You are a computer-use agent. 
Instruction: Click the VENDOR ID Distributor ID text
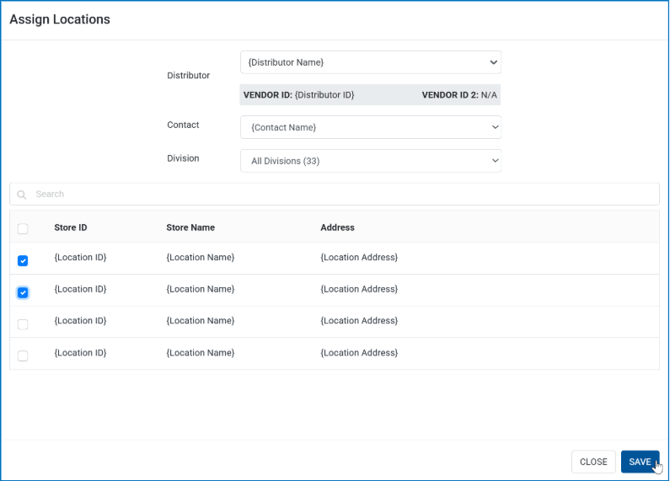299,95
